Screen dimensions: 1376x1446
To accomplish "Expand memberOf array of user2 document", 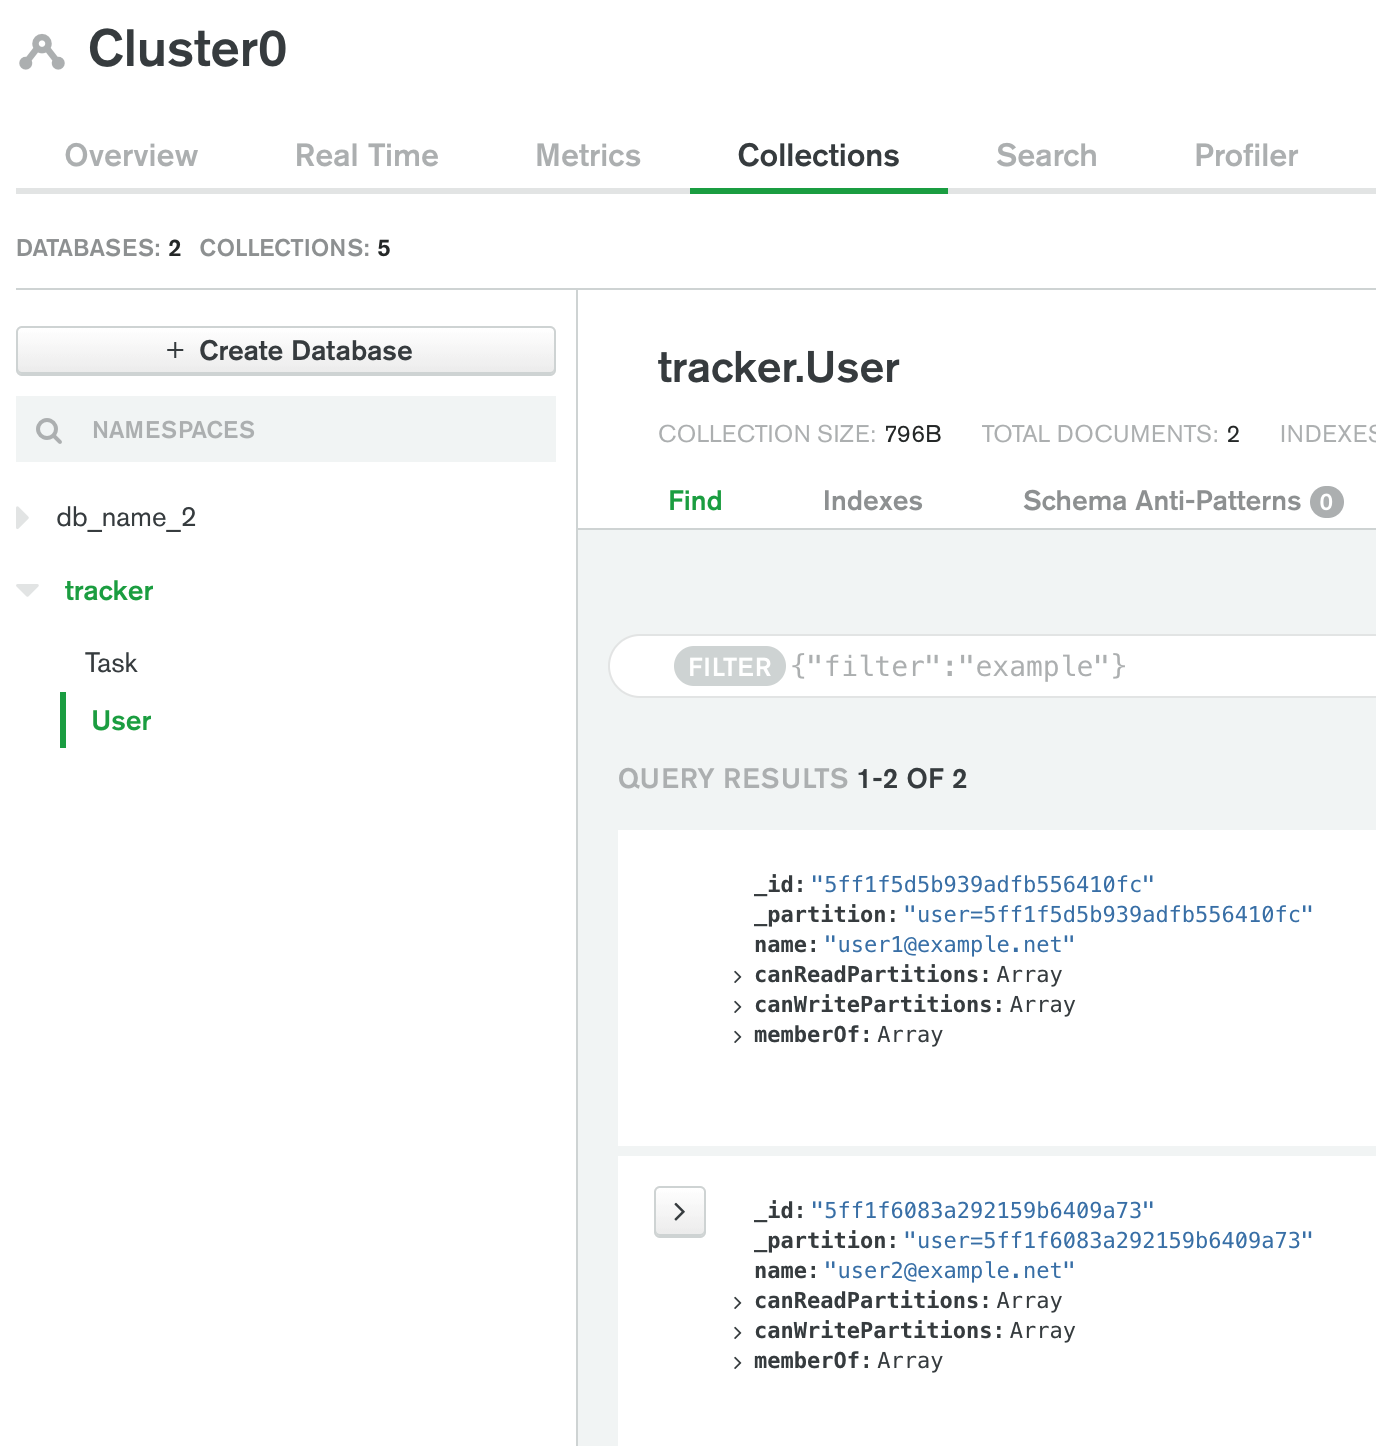I will [x=737, y=1362].
